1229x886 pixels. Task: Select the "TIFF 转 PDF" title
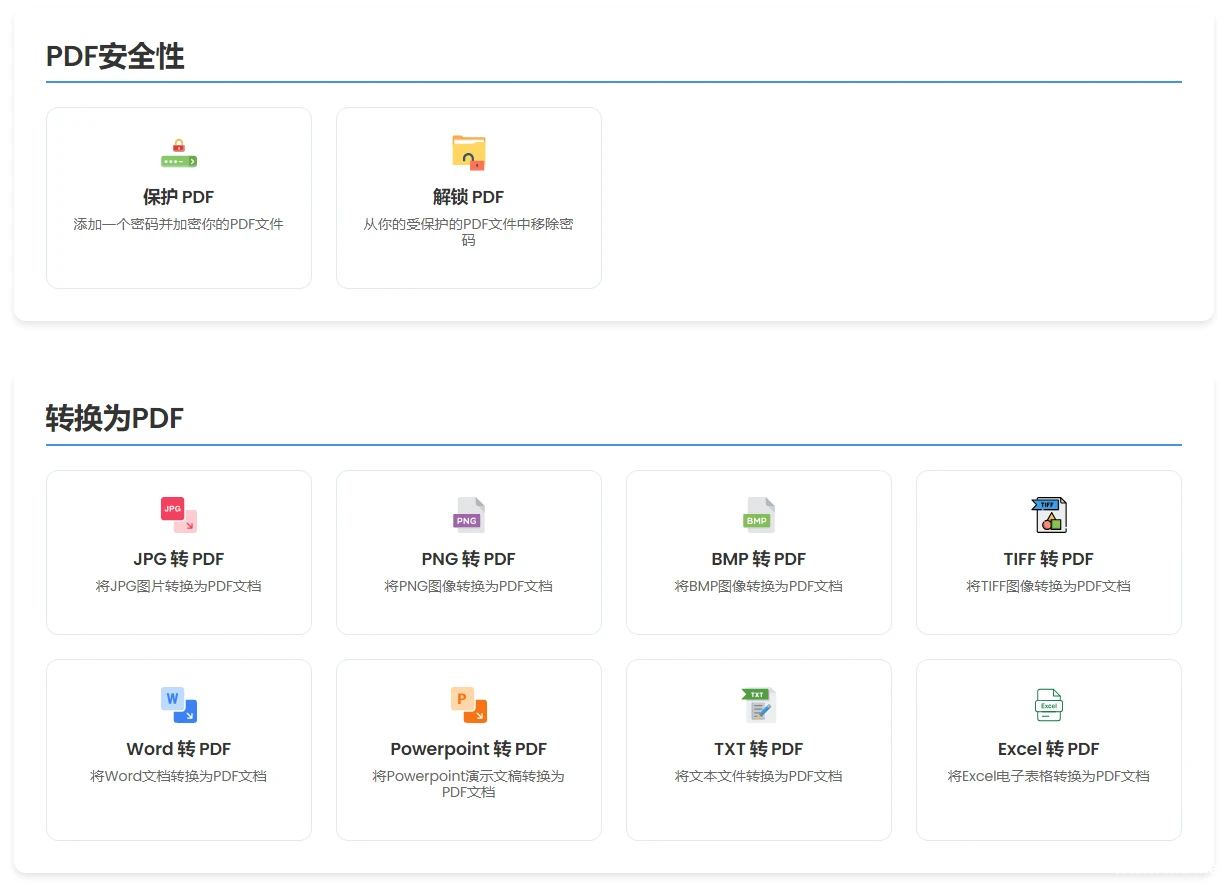(1048, 559)
